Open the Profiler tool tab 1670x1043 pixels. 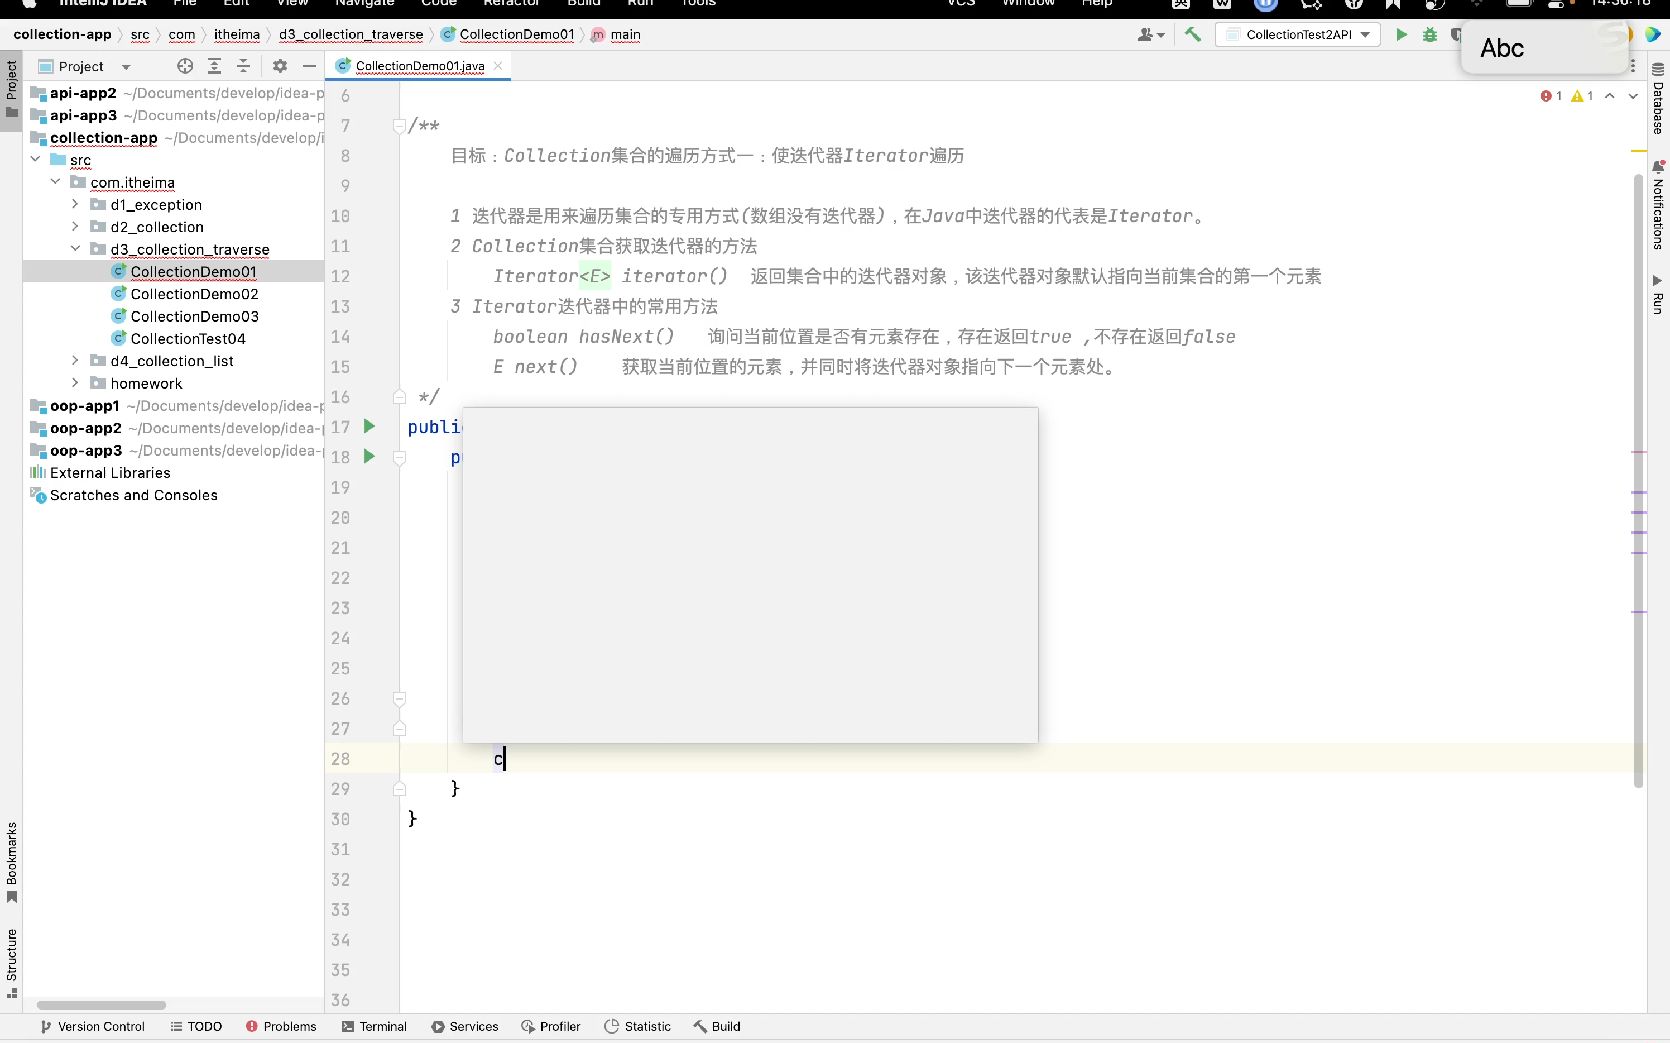tap(551, 1027)
